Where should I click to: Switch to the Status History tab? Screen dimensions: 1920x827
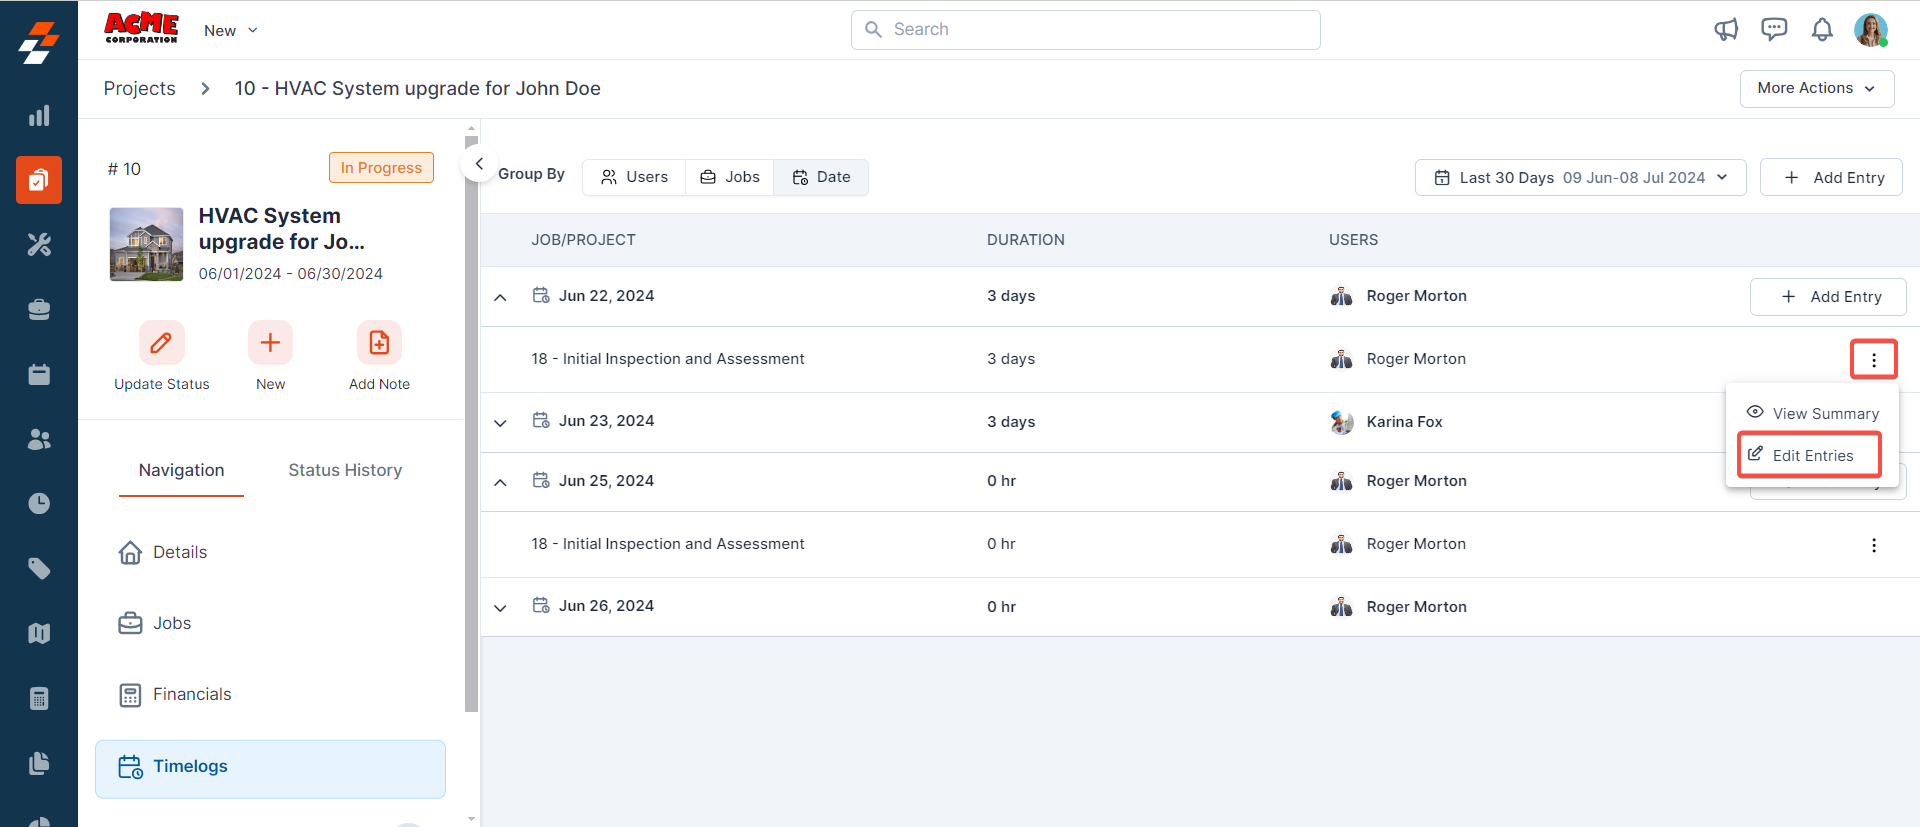pyautogui.click(x=345, y=470)
